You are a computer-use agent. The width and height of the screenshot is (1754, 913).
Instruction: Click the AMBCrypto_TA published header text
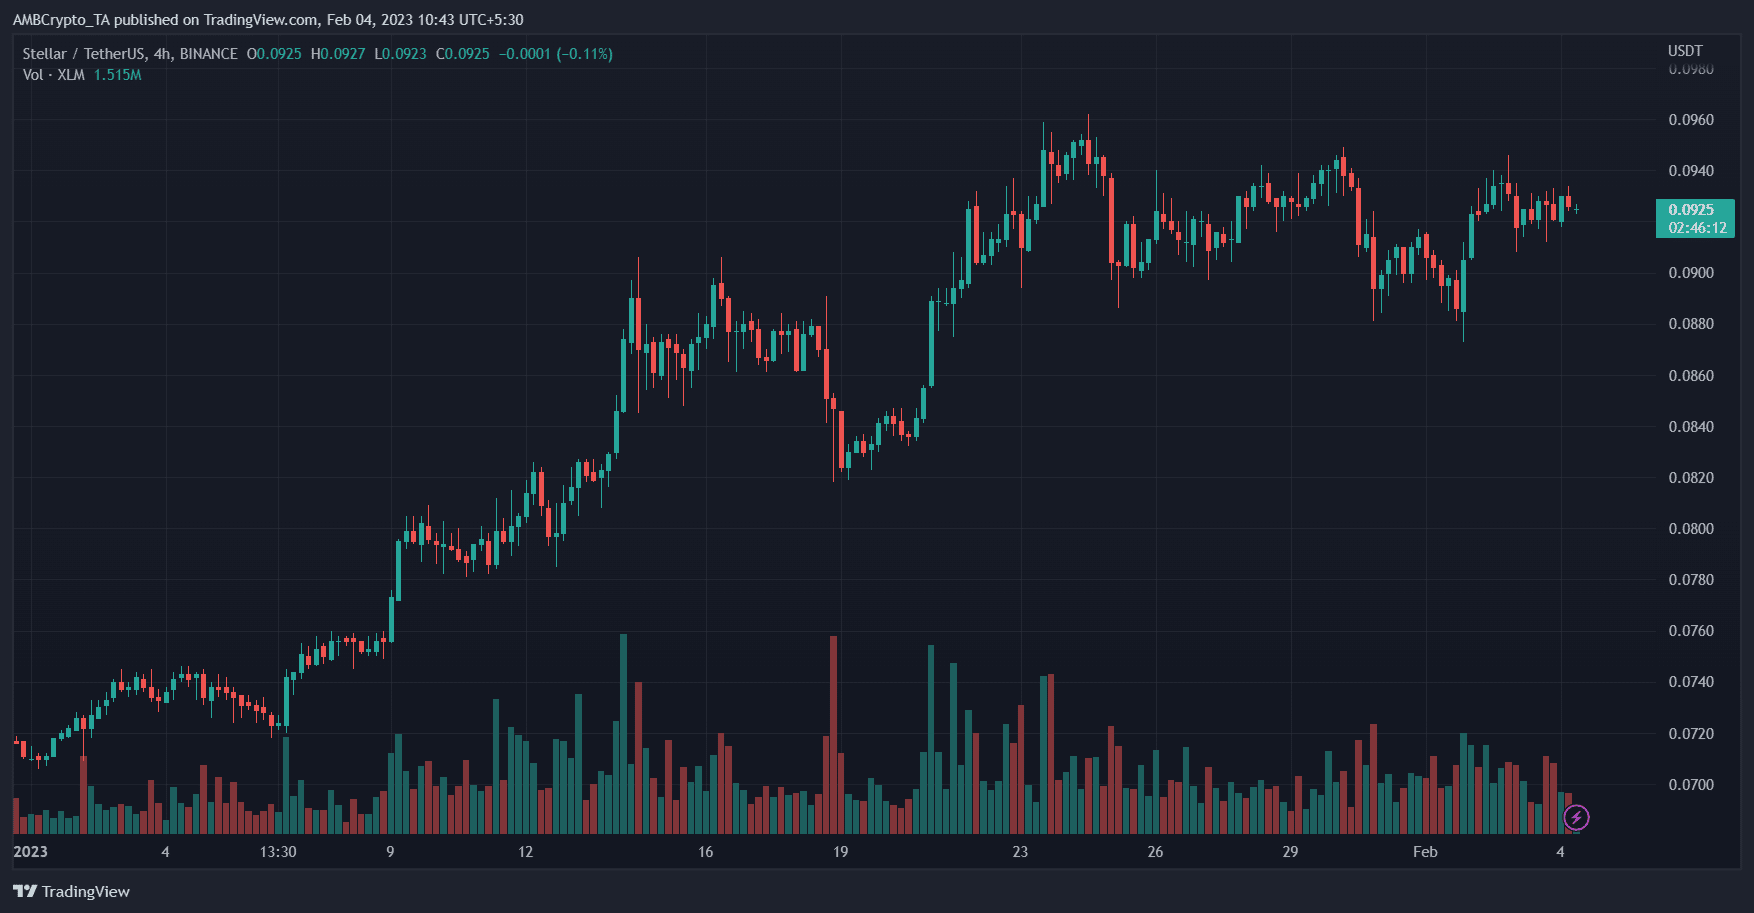(268, 20)
